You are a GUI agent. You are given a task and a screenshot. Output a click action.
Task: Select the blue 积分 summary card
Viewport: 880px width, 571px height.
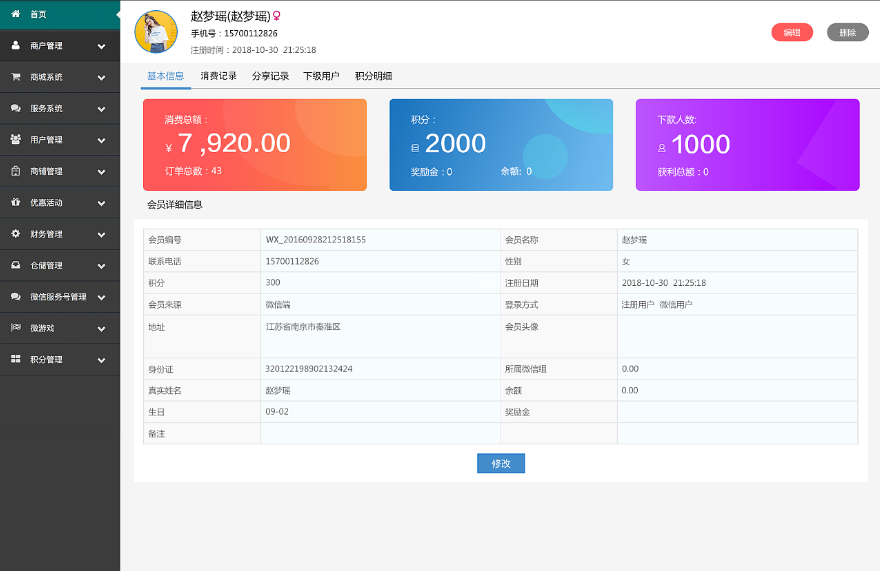pos(501,145)
